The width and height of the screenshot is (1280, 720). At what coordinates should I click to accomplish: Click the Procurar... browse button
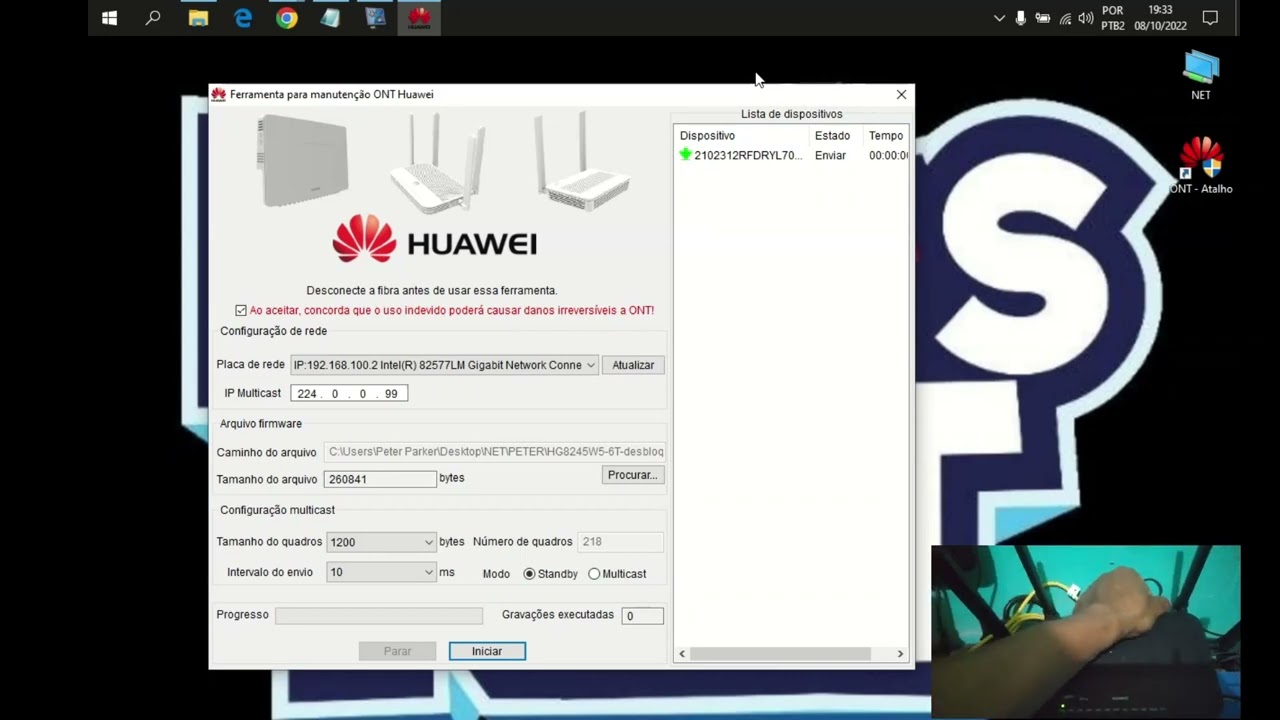[x=633, y=475]
